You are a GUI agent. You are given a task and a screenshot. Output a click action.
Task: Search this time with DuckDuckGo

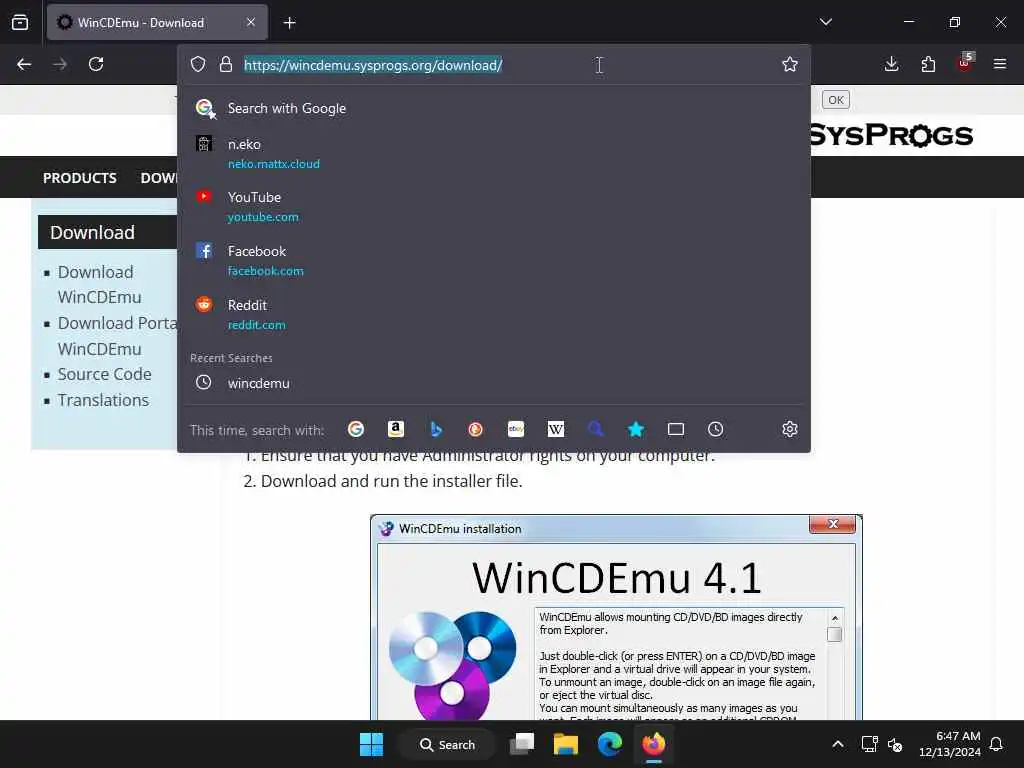pos(475,429)
